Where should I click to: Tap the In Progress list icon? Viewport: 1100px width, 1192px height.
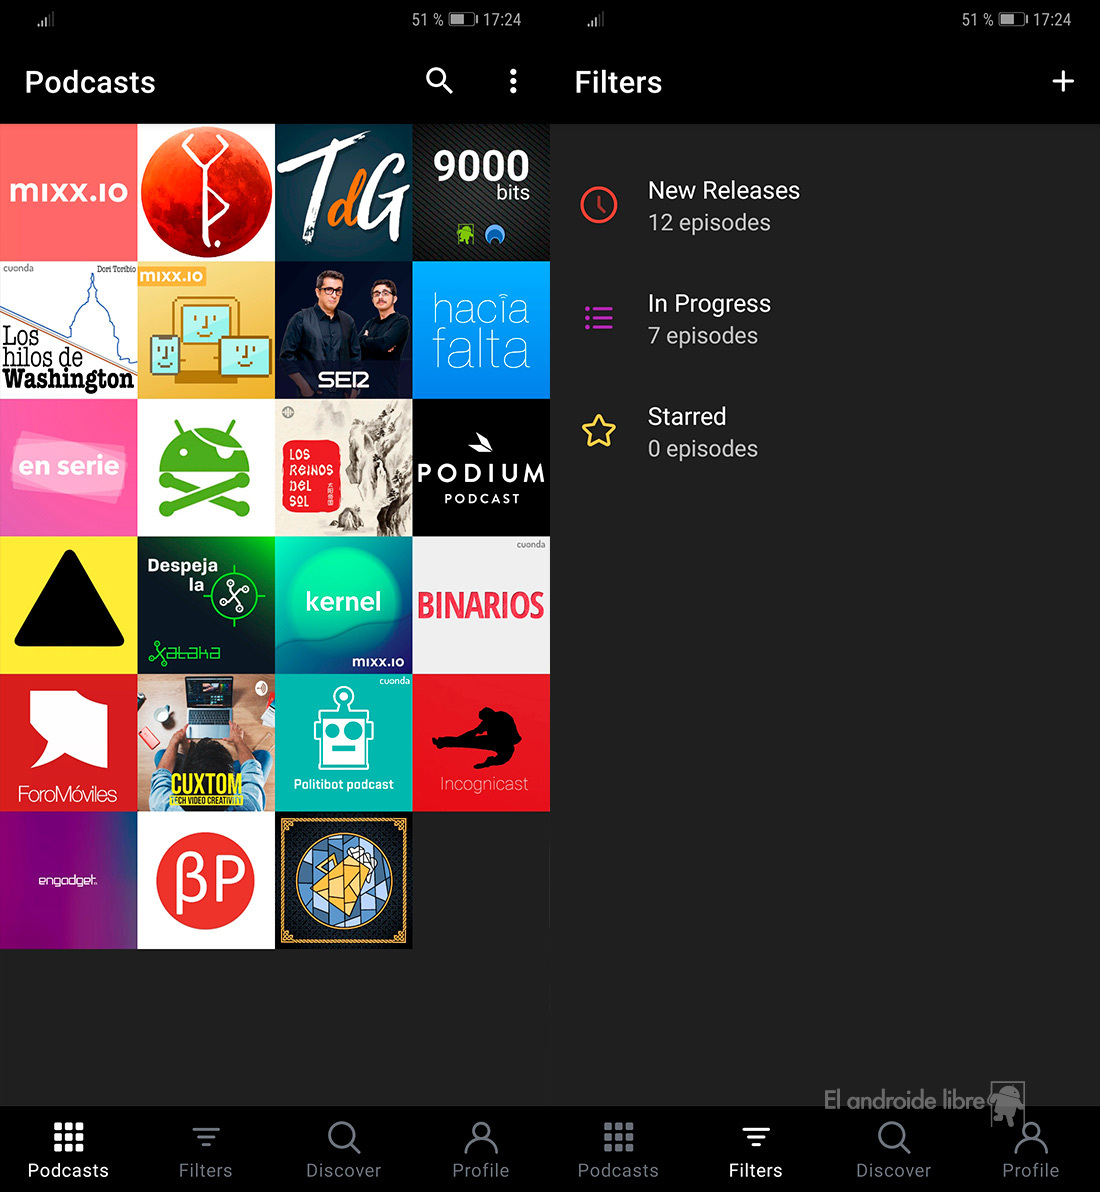tap(598, 318)
